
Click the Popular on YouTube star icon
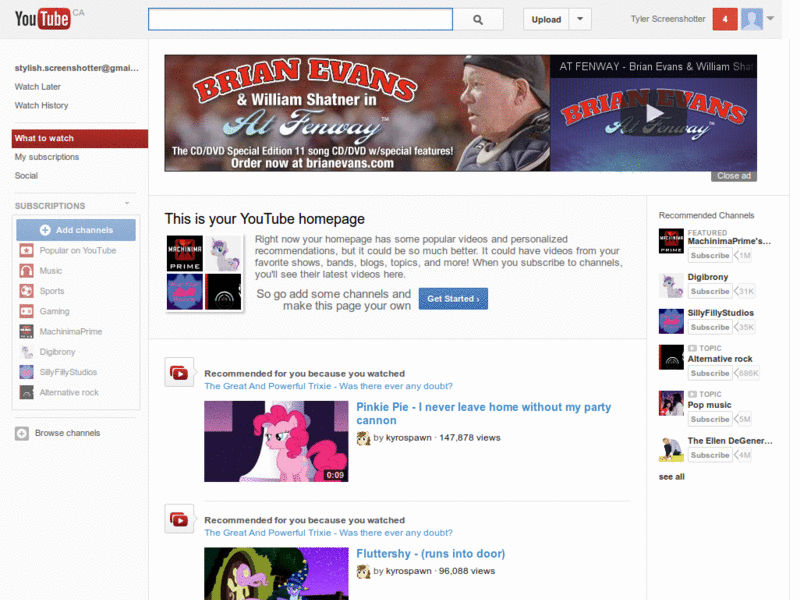[27, 251]
